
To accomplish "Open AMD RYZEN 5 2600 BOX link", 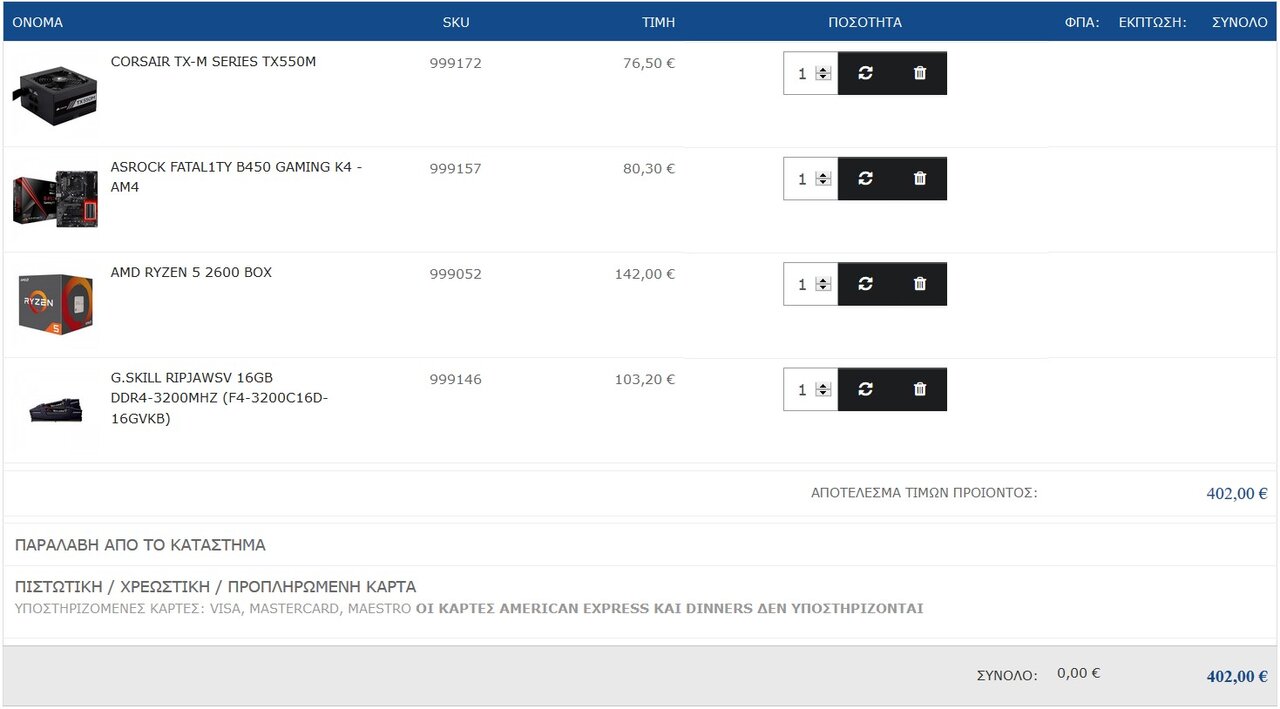I will click(x=191, y=272).
